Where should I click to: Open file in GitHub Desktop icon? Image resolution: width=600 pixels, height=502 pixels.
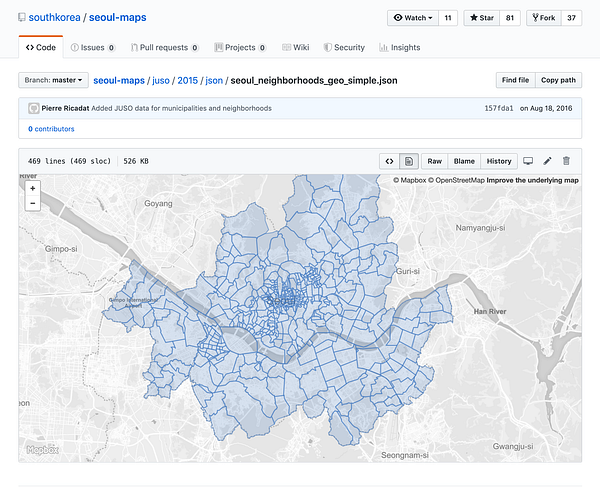coord(528,161)
